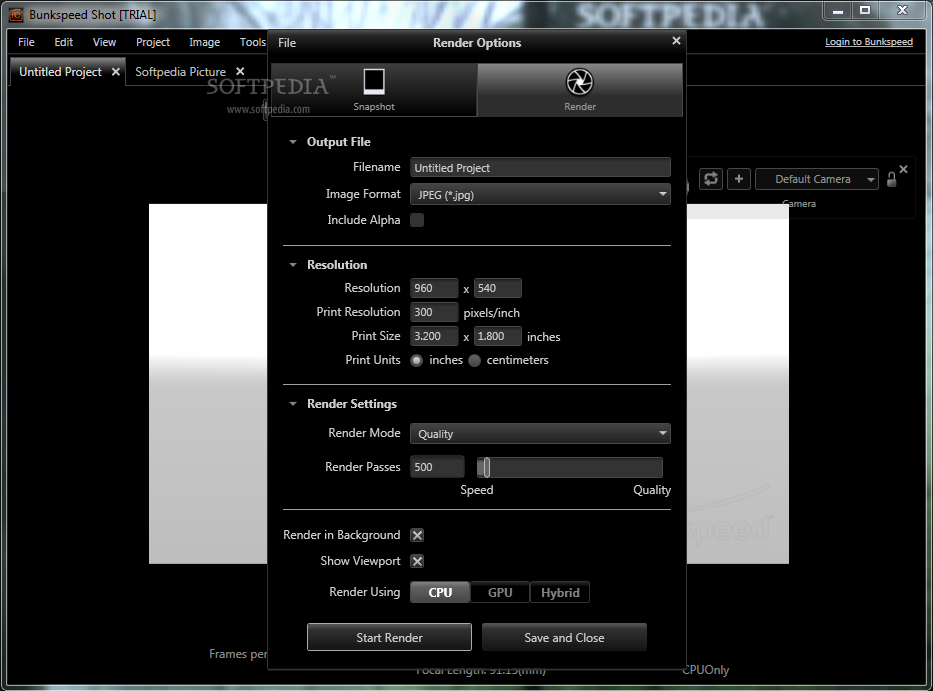Open the Image Format dropdown

(x=540, y=195)
